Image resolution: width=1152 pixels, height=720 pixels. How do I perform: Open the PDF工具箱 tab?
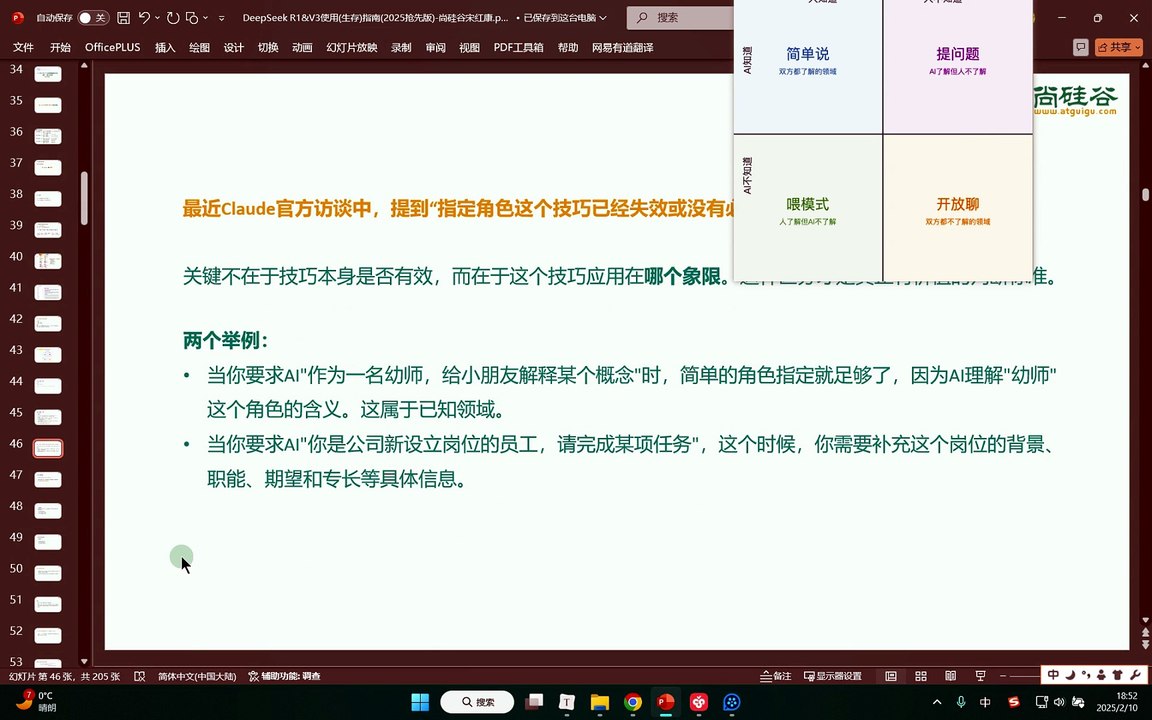[519, 47]
